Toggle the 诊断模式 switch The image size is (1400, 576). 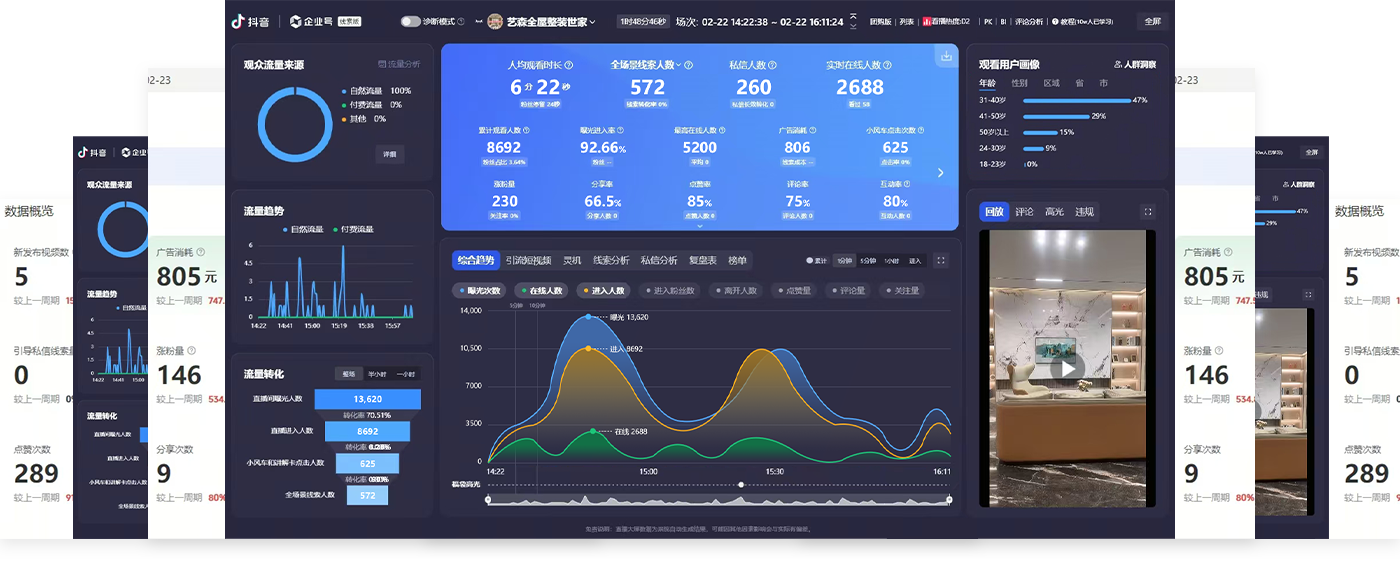[410, 21]
